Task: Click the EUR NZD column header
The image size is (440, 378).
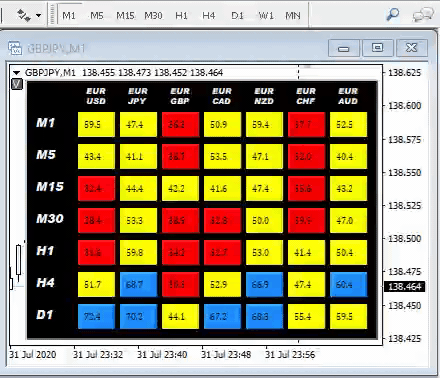Action: tap(264, 96)
